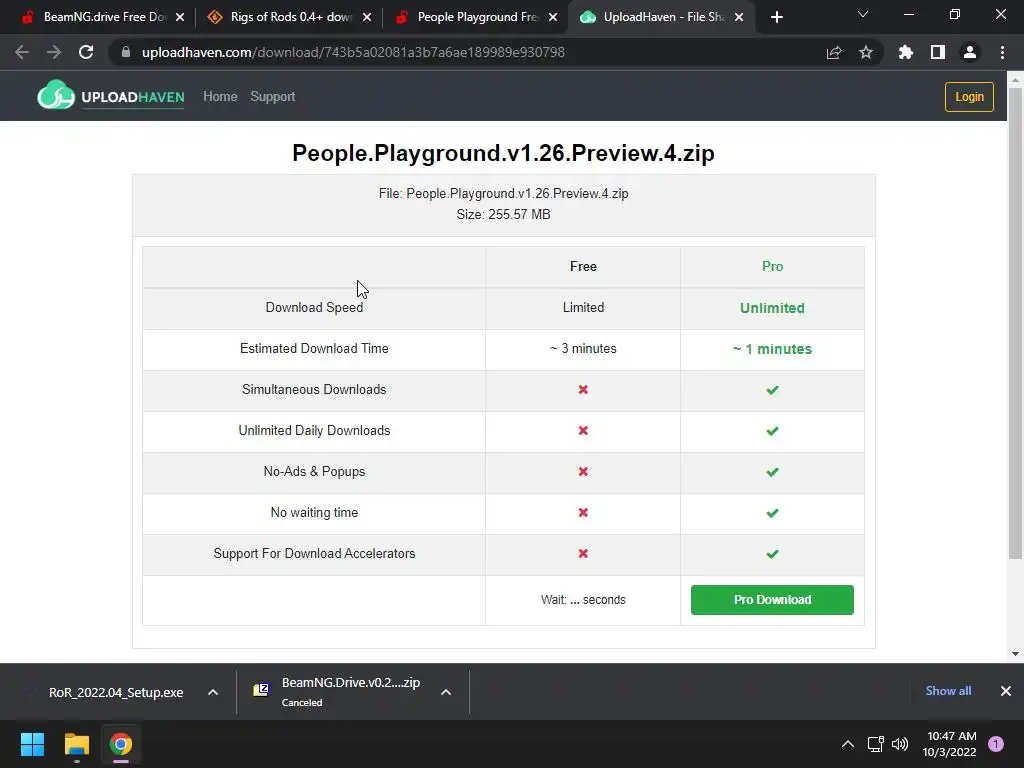Click the ~ 3 minutes cell

click(583, 349)
